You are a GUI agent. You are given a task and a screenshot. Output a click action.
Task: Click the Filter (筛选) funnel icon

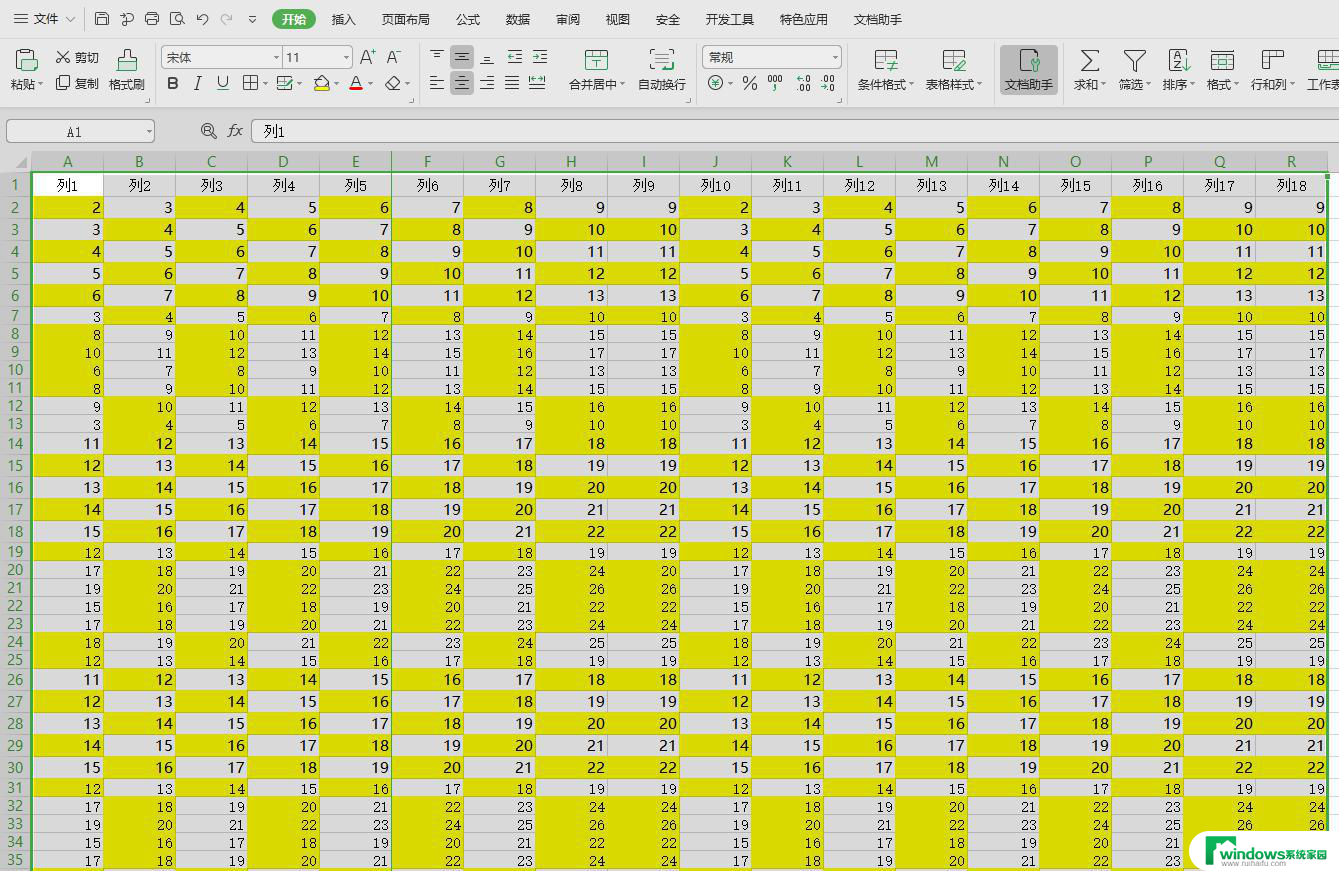[x=1134, y=60]
